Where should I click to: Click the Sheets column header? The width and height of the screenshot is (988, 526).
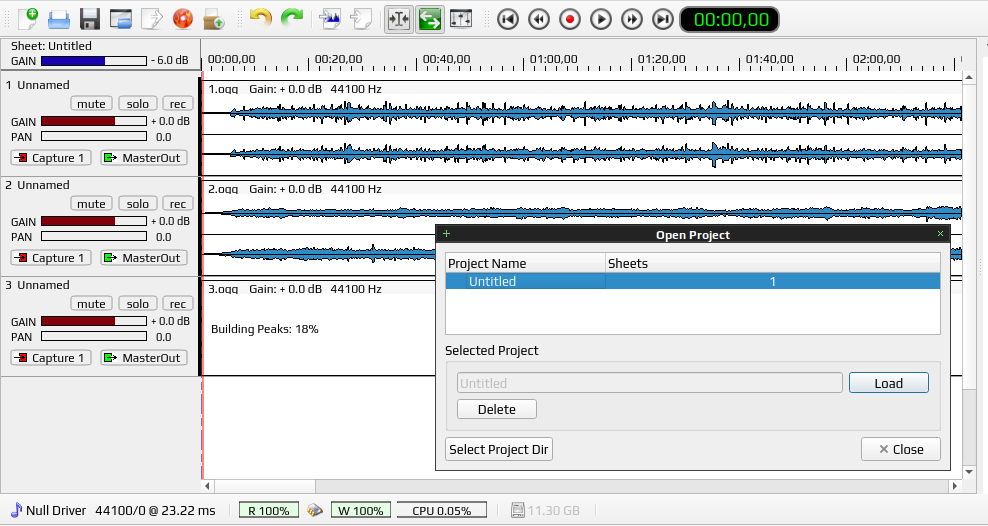tap(773, 263)
